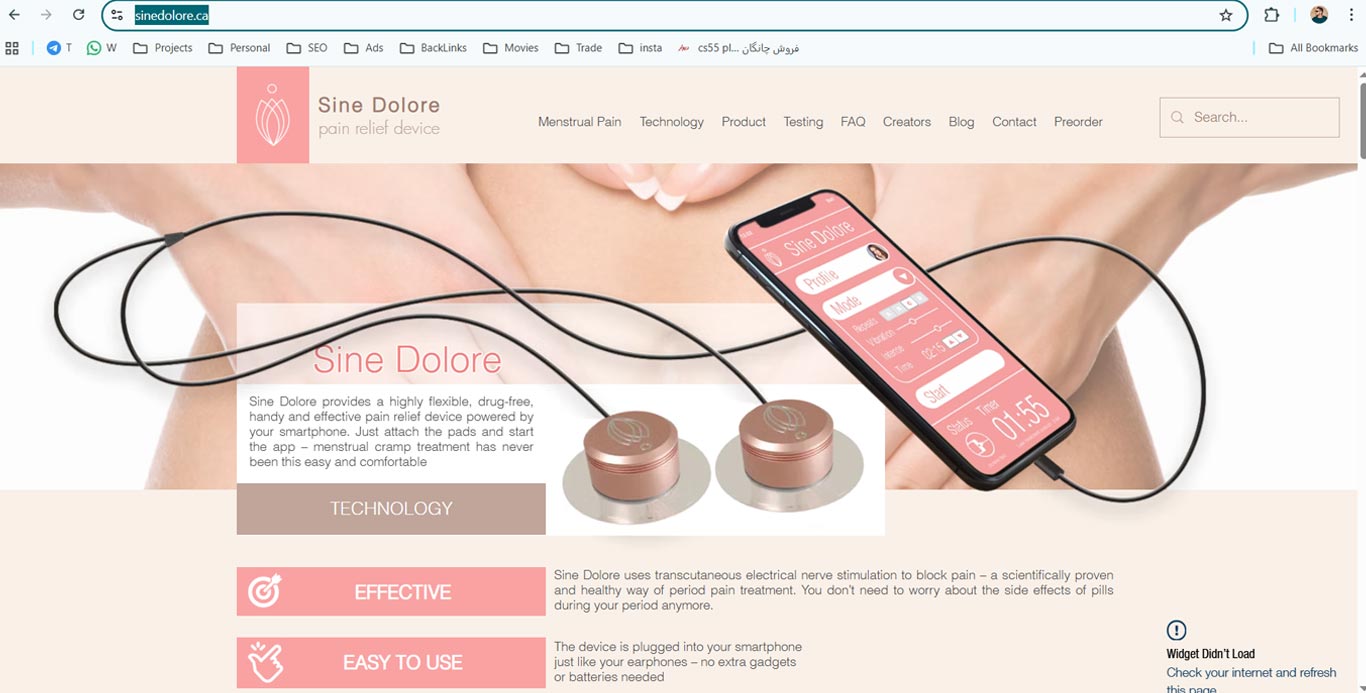Click the browser back arrow
Screen dimensions: 1366x693
tap(14, 15)
